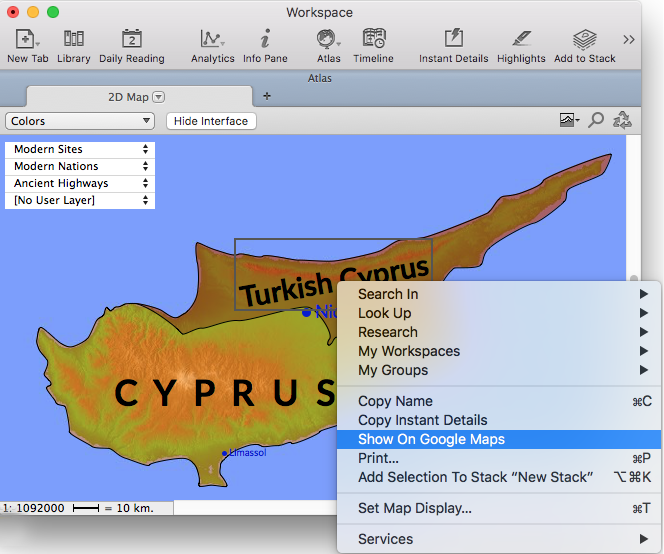Expand the Colors dropdown
Image resolution: width=664 pixels, height=554 pixels.
point(80,121)
